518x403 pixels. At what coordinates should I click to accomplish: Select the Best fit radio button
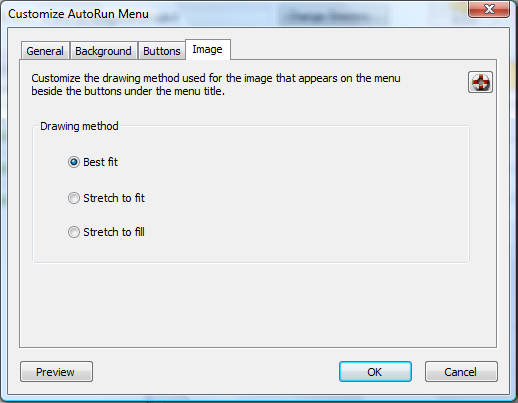(74, 162)
